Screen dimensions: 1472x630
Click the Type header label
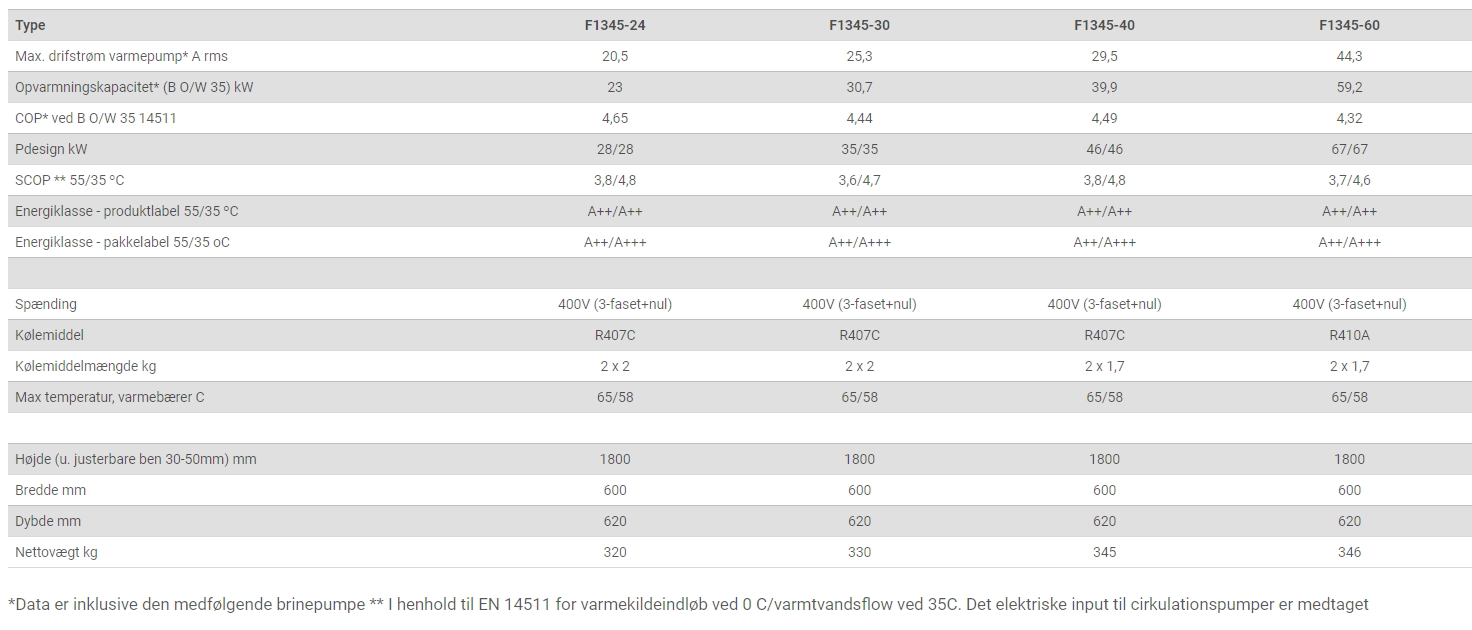31,25
